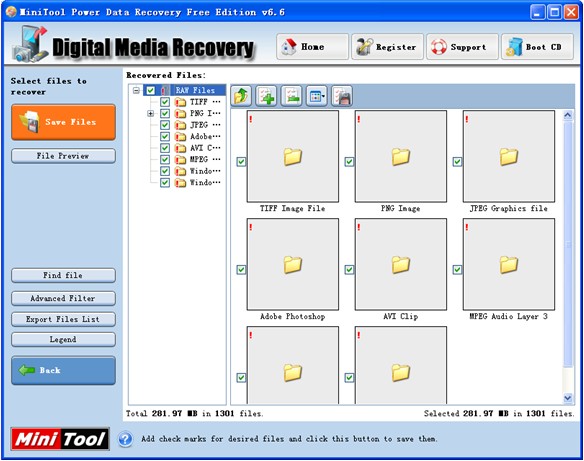Click the 'Total 281.97 MB in 1301 files' text
Screen dimensions: 584x461
point(194,414)
